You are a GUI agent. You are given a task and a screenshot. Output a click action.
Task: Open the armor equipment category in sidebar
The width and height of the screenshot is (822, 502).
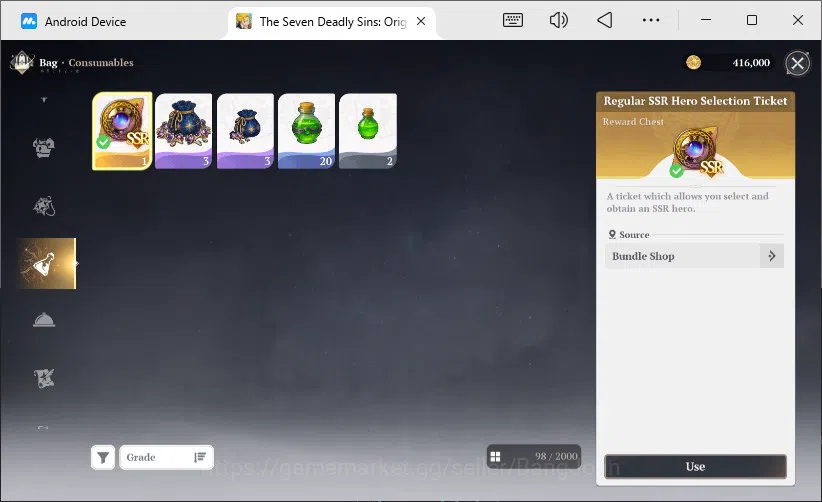pyautogui.click(x=44, y=148)
